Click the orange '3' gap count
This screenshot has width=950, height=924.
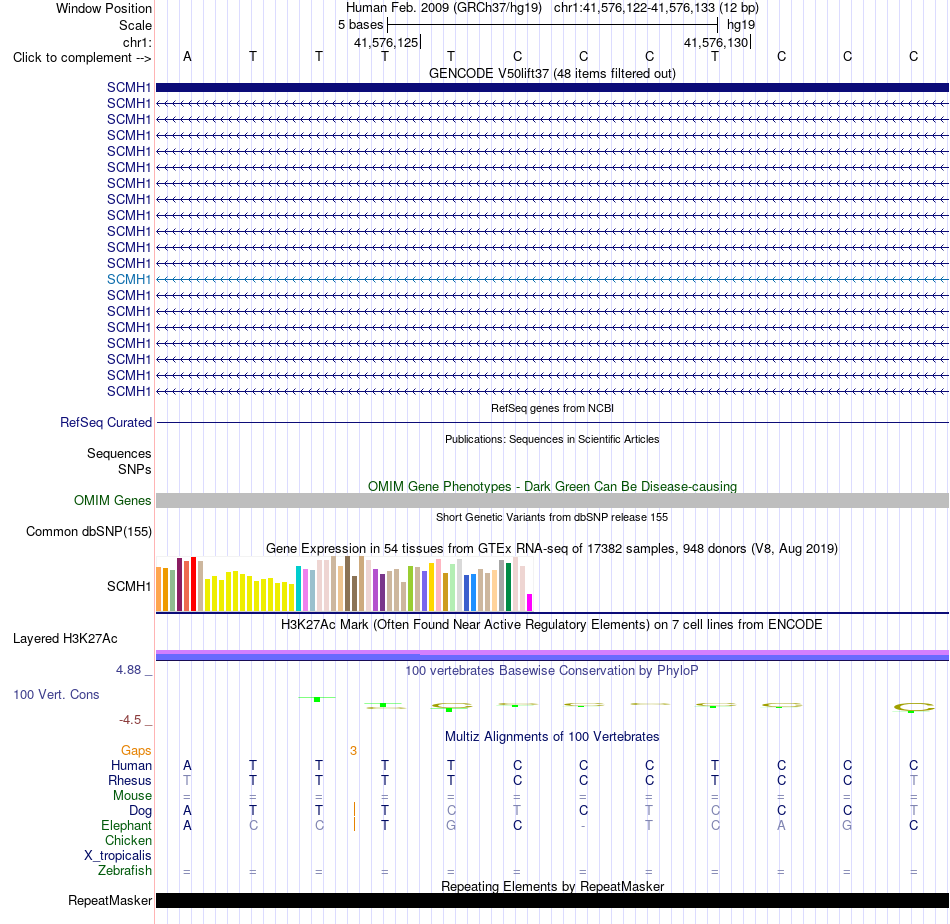(353, 751)
